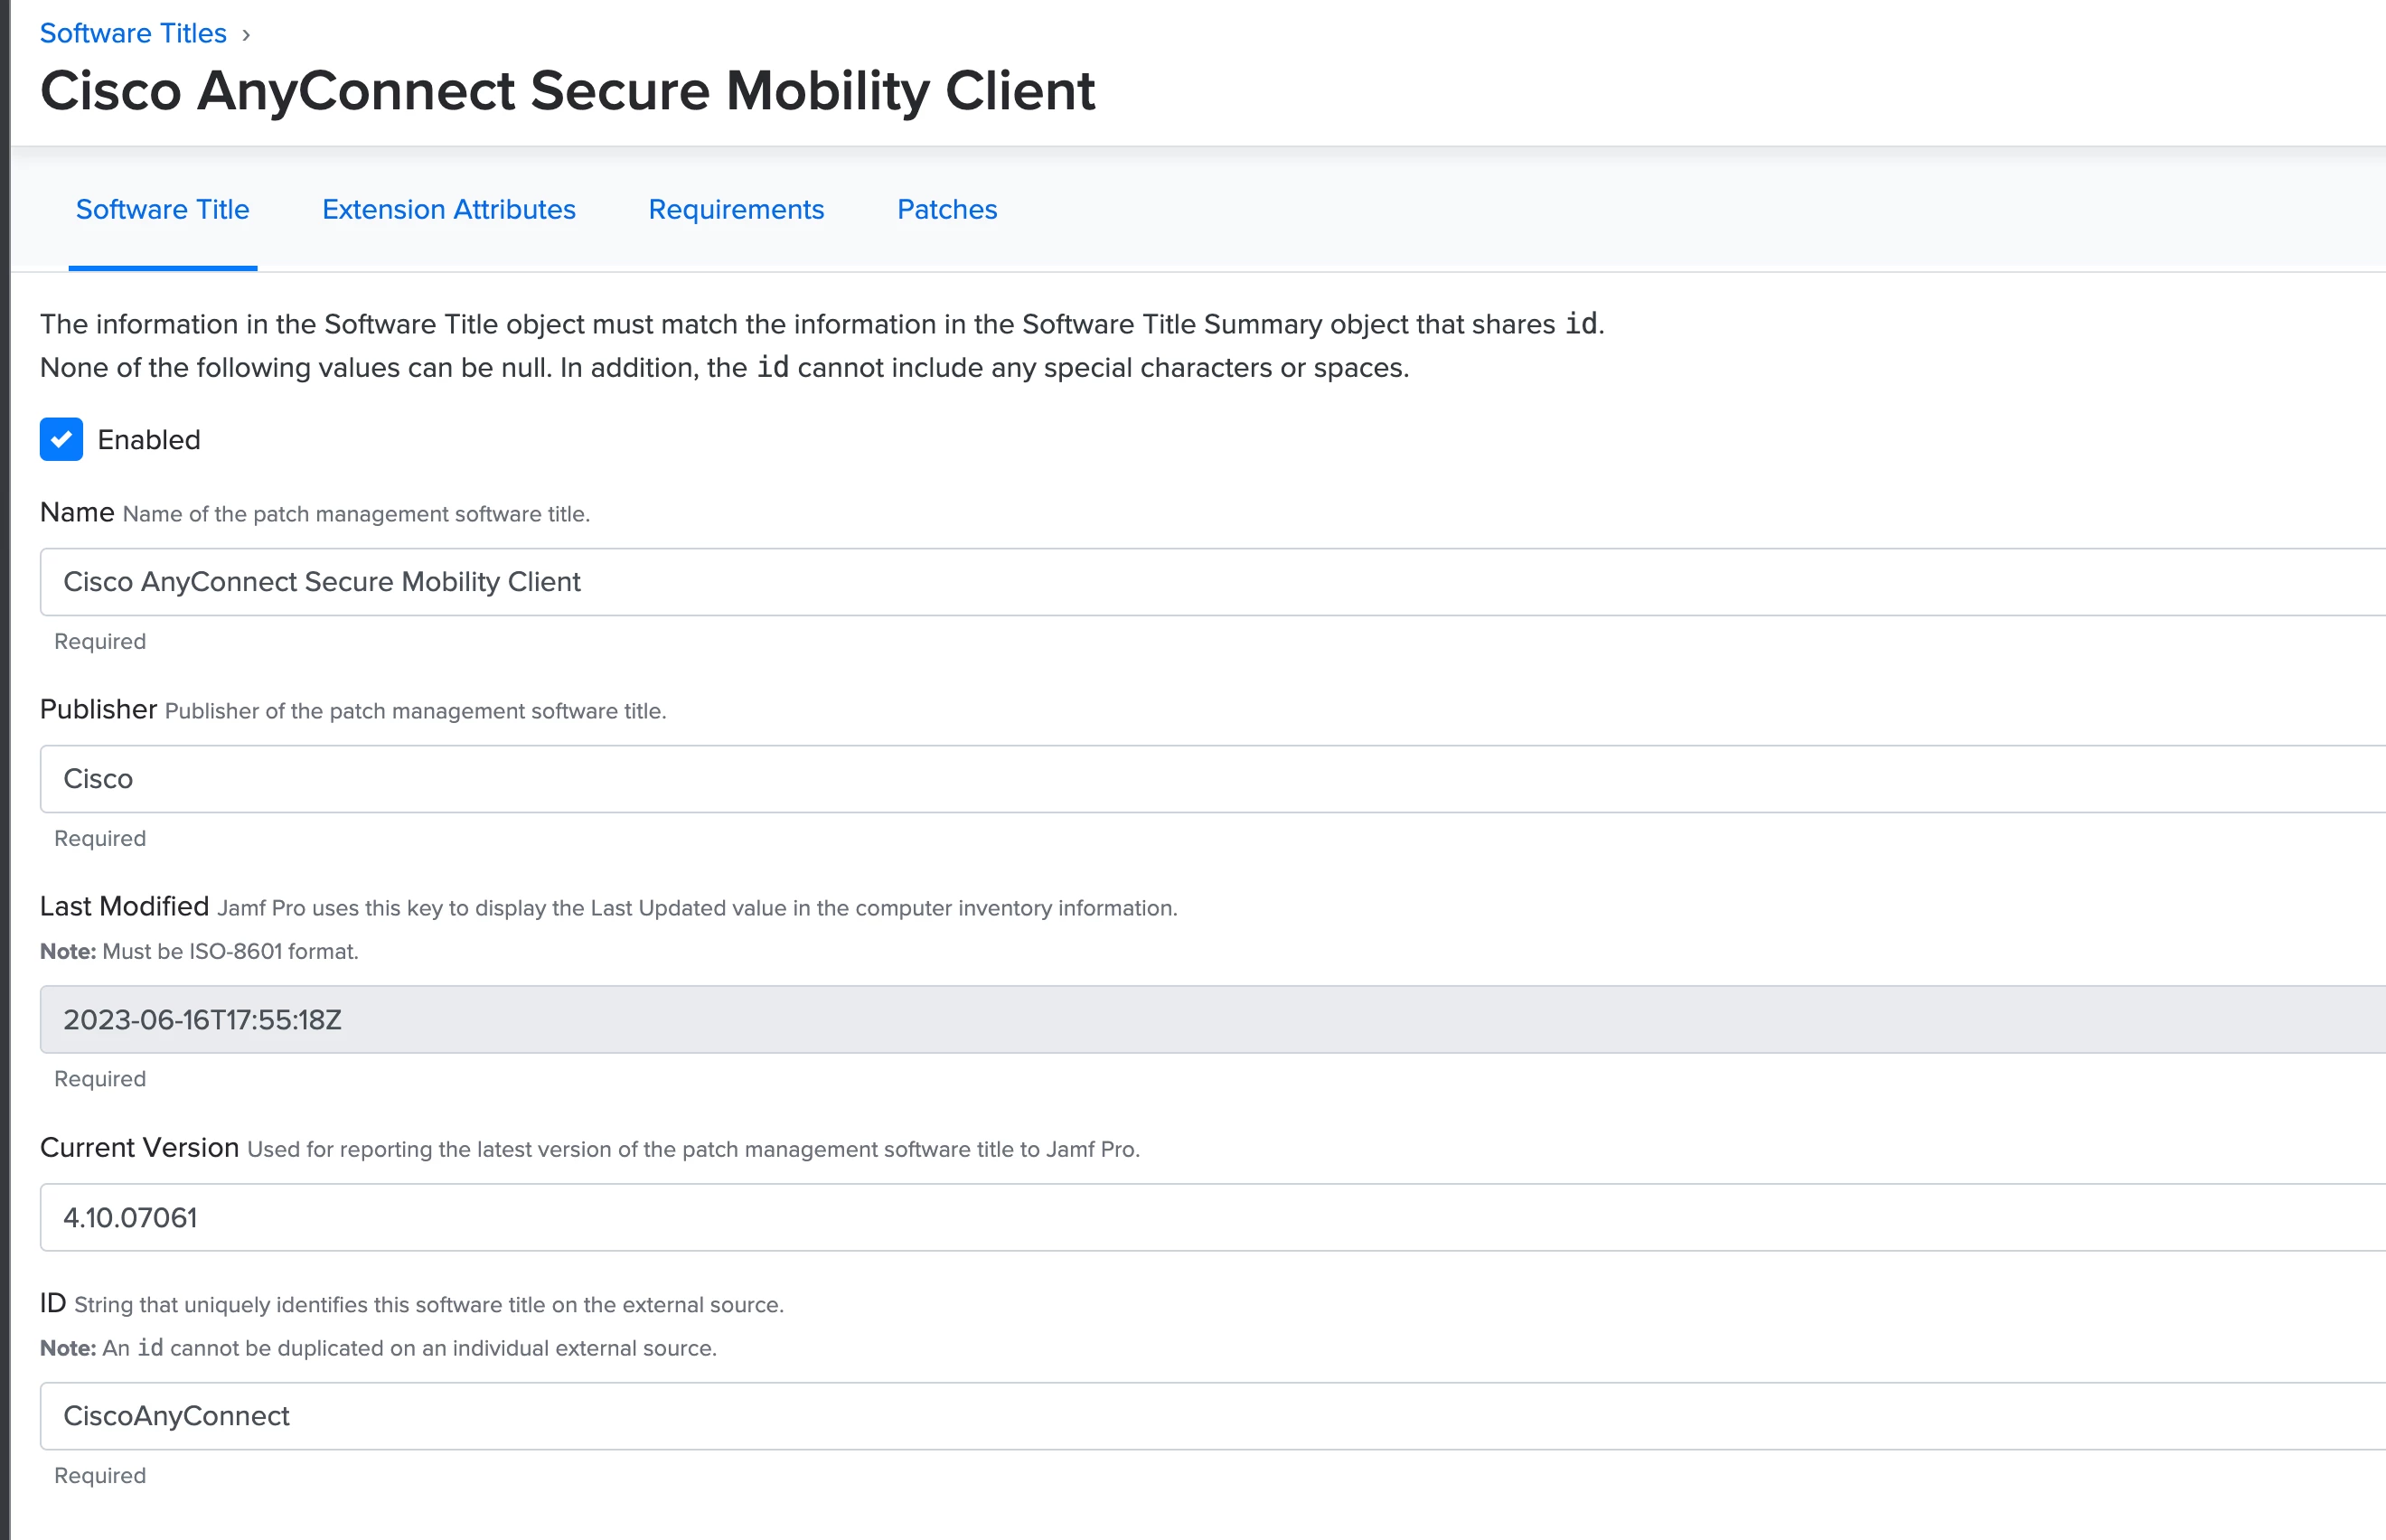Click the page heading Cisco AnyConnect Secure Mobility Client
Viewport: 2386px width, 1540px height.
[x=567, y=91]
